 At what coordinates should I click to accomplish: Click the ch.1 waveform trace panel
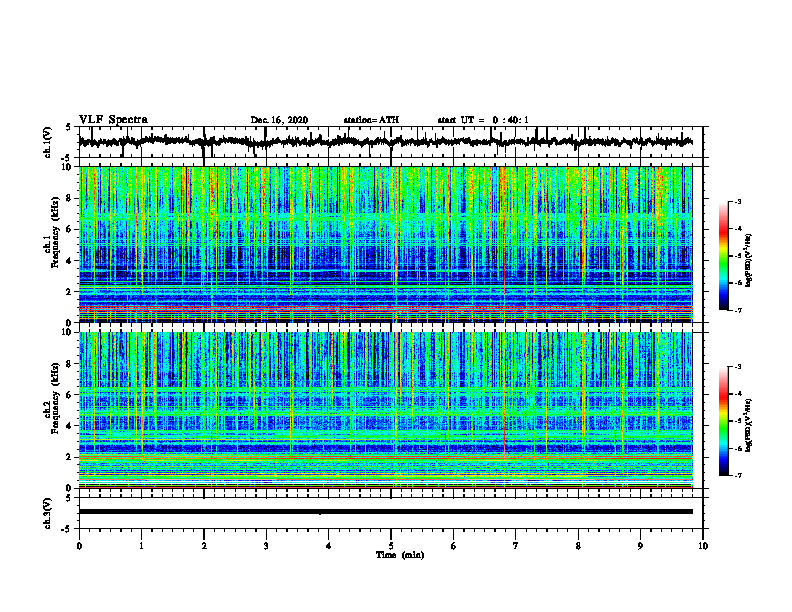click(x=391, y=142)
